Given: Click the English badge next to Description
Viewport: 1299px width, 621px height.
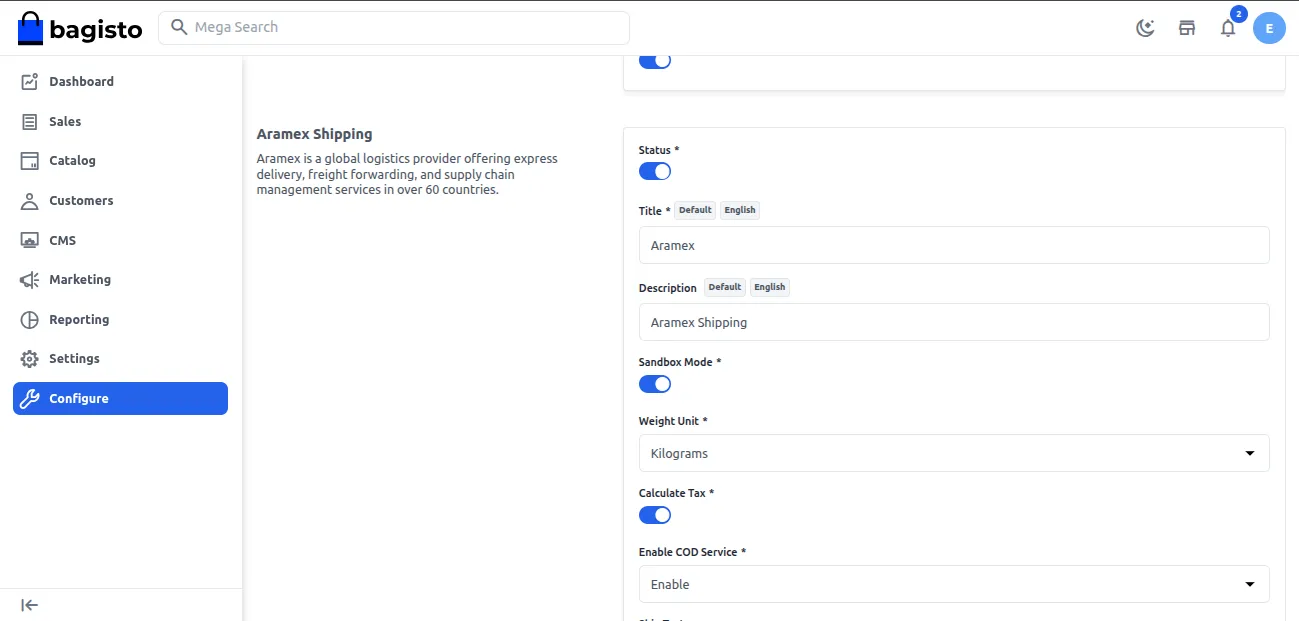Looking at the screenshot, I should point(770,287).
